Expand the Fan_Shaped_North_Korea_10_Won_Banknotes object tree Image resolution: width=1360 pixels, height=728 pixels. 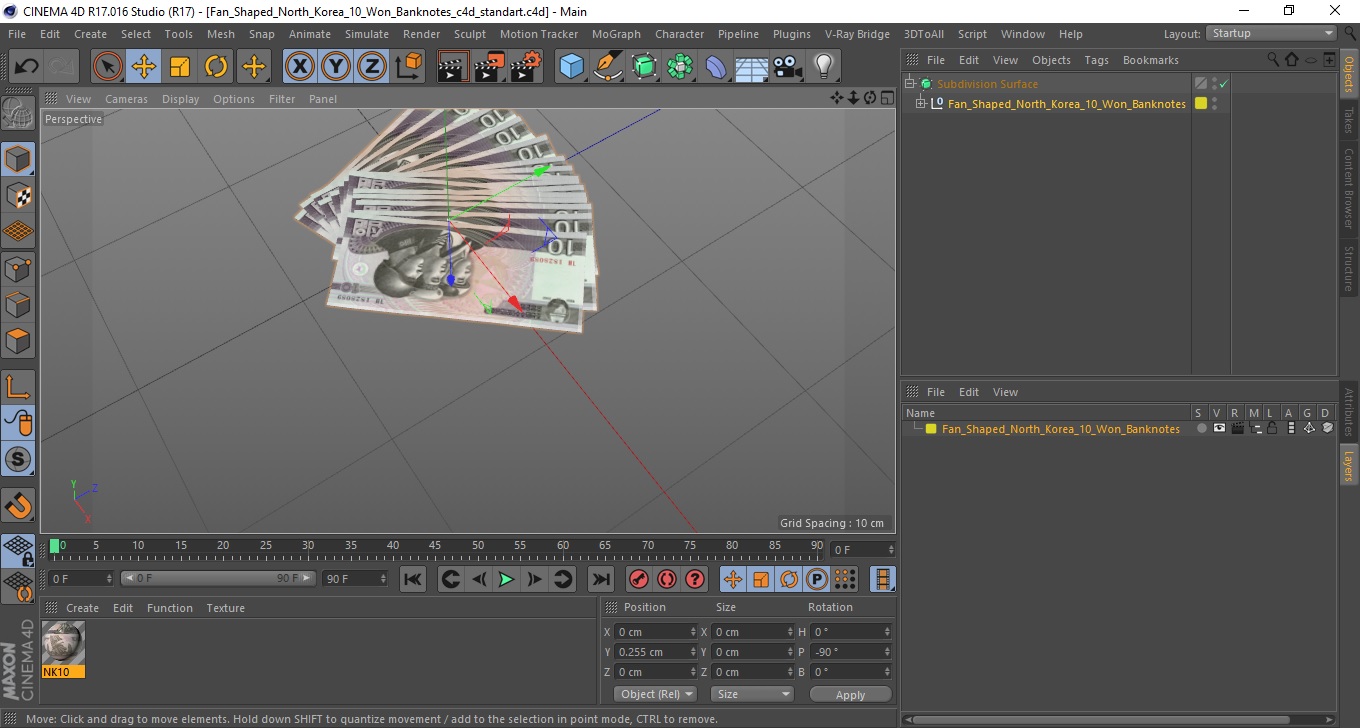coord(921,104)
